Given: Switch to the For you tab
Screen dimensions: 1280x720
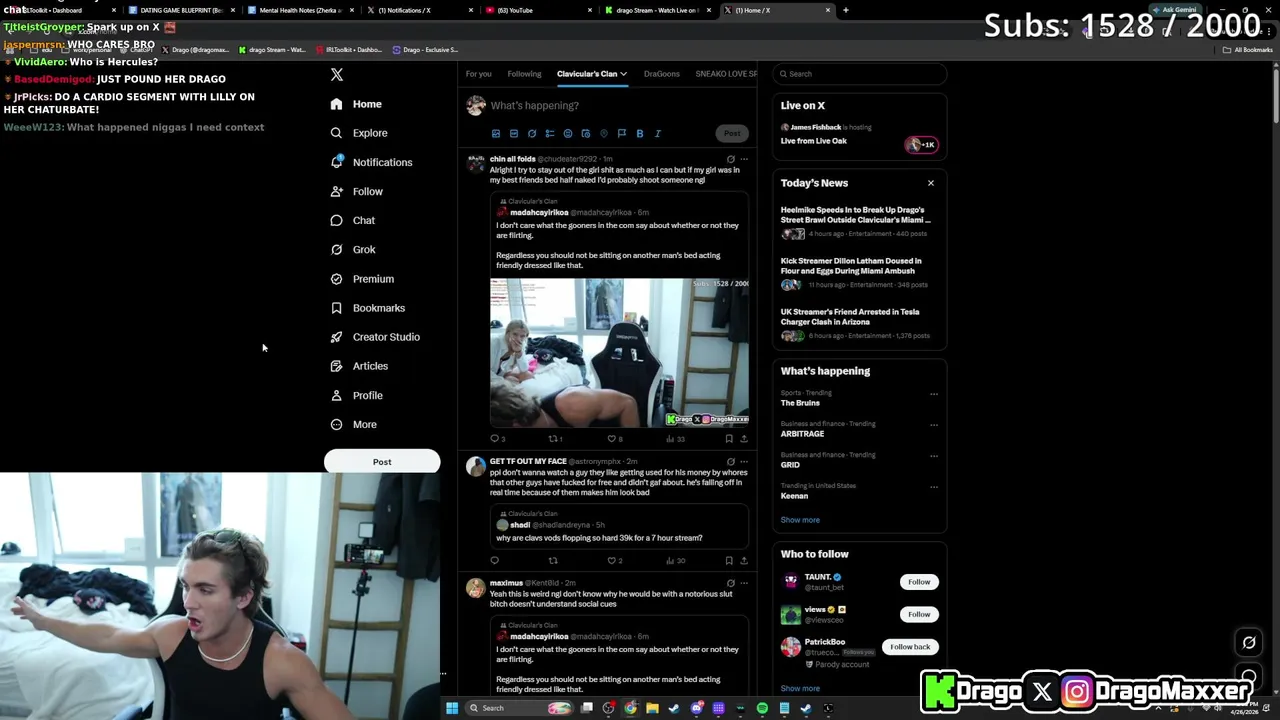Looking at the screenshot, I should click(478, 74).
